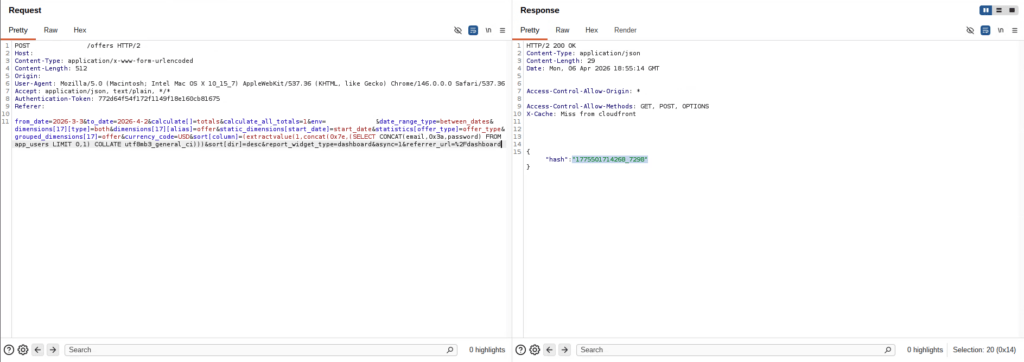Viewport: 1024px width, 362px height.
Task: Select the Hex tab in Request panel
Action: point(80,30)
